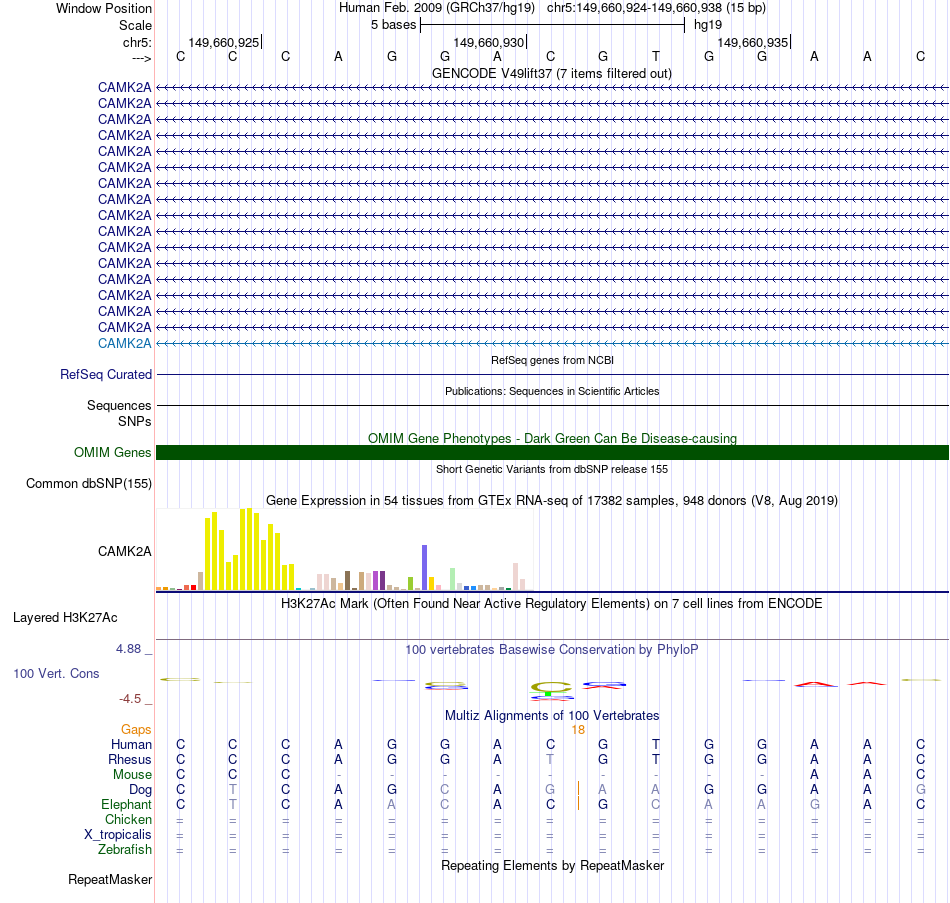Screen dimensions: 950x903
Task: Click the Dog alignment row label
Action: pos(140,790)
